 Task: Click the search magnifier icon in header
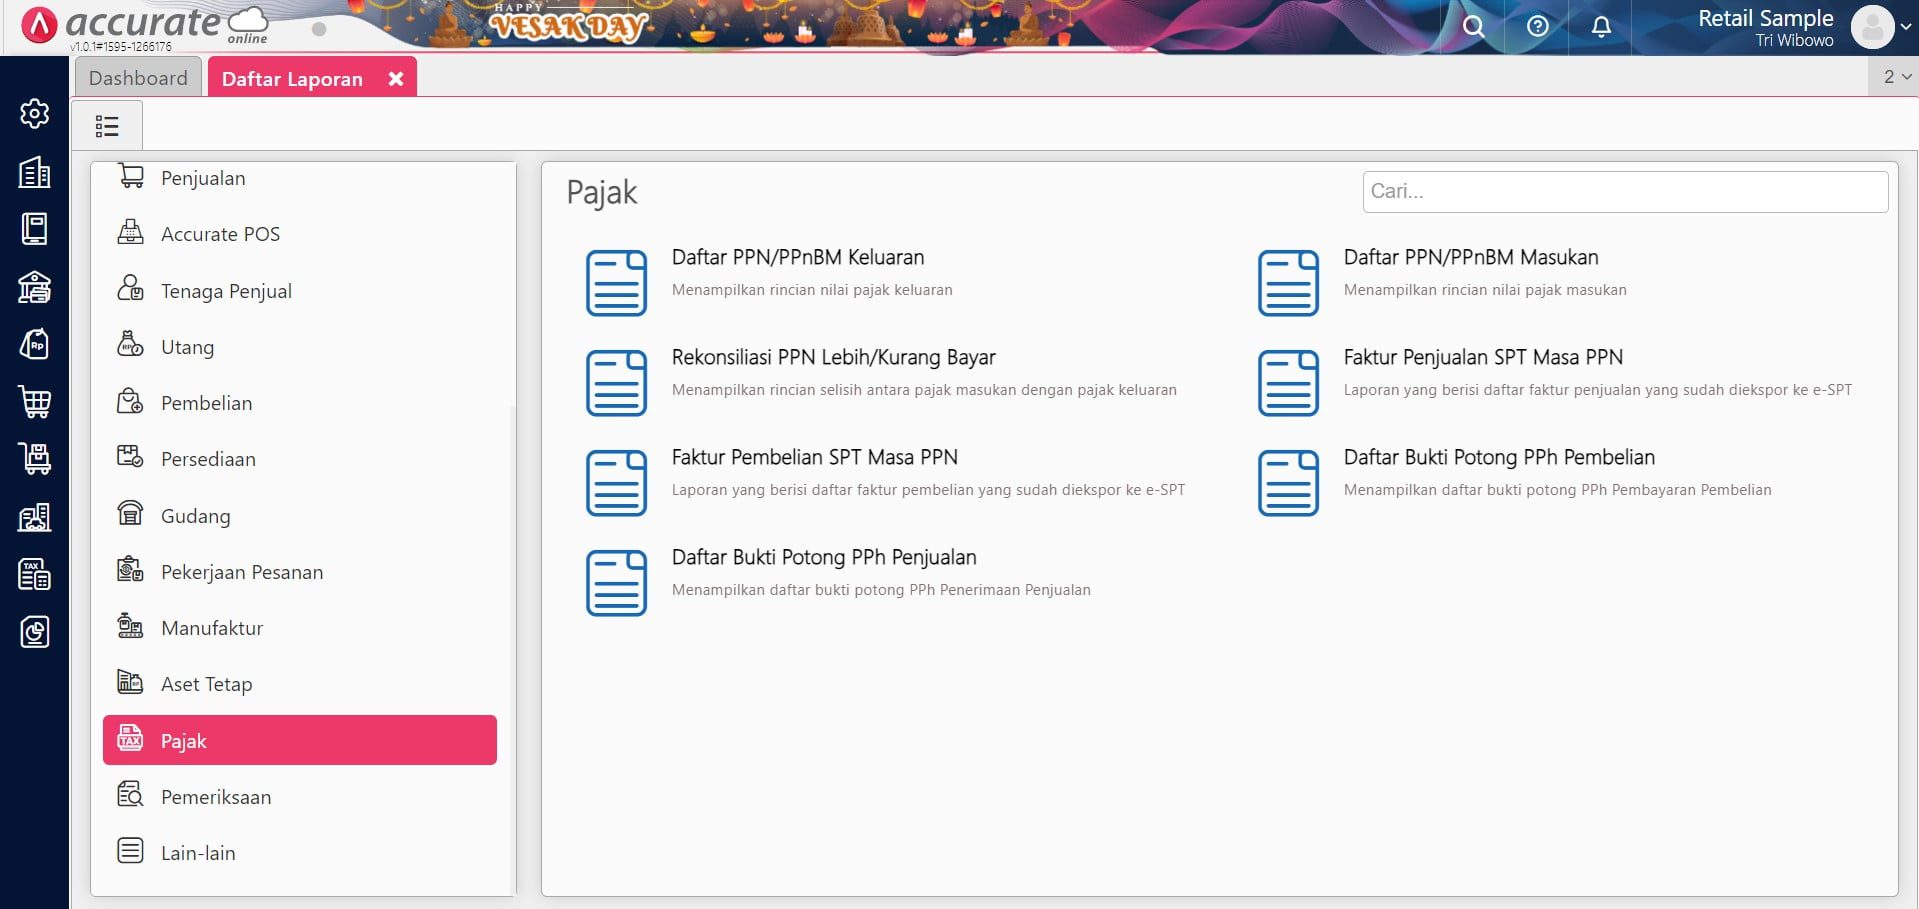[x=1473, y=27]
